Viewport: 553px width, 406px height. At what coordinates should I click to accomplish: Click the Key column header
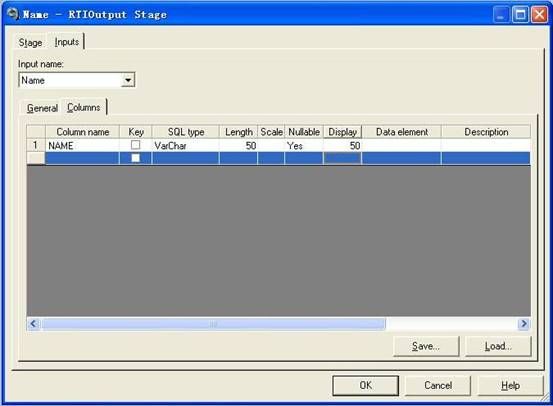136,132
